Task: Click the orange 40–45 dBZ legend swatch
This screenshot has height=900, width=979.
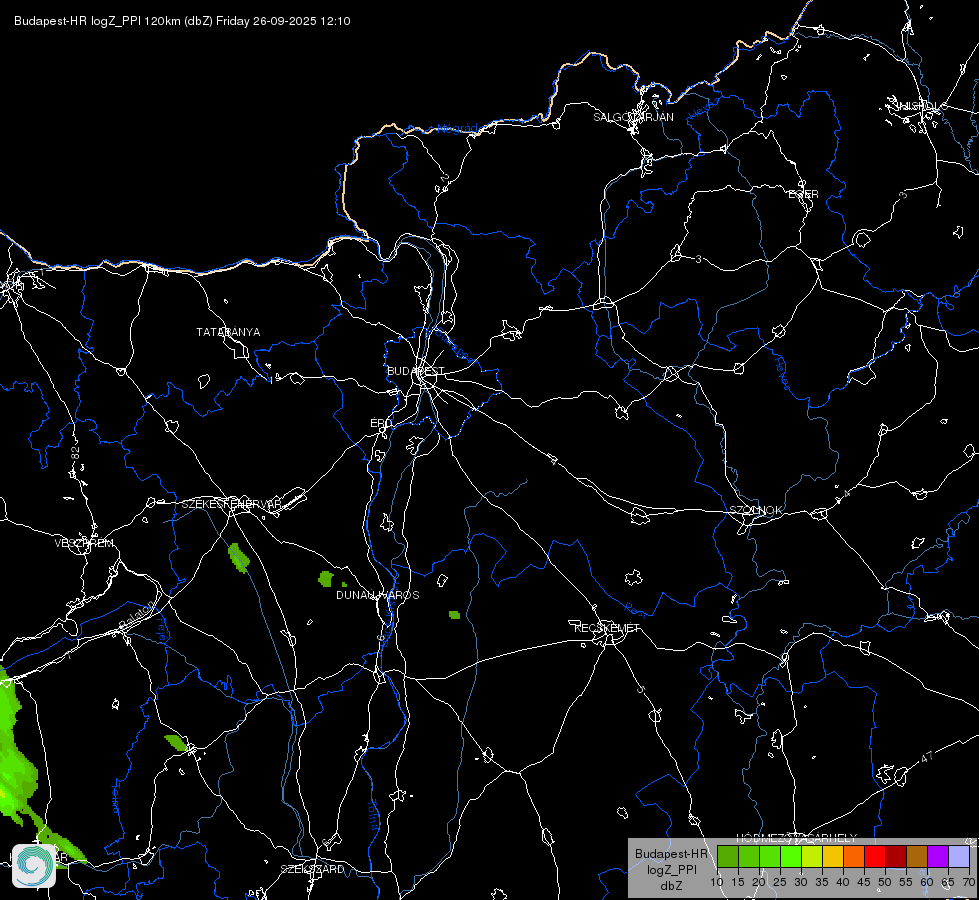Action: pyautogui.click(x=854, y=856)
